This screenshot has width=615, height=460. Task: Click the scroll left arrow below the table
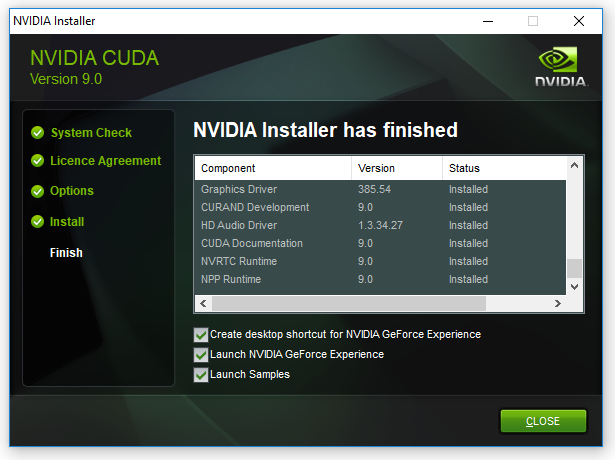tap(203, 304)
